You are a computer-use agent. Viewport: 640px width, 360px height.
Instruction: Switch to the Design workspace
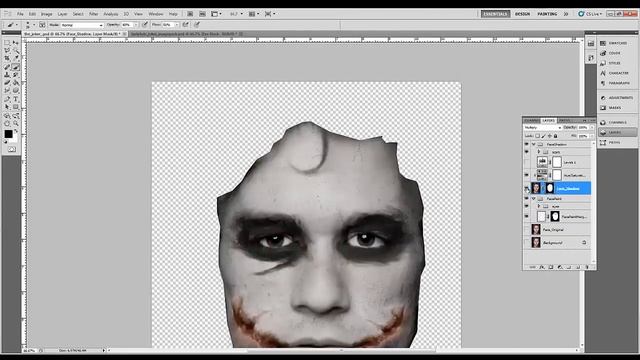point(522,14)
